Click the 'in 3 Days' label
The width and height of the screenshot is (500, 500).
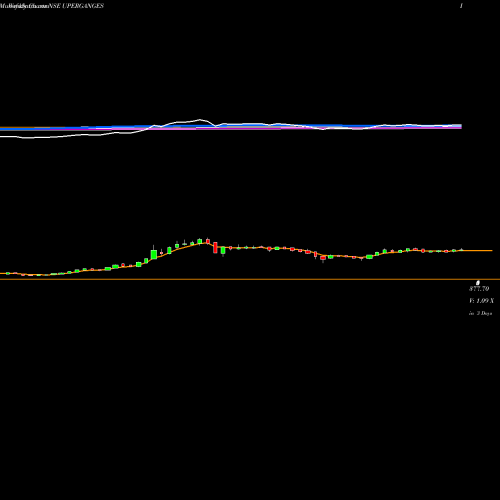point(480,313)
